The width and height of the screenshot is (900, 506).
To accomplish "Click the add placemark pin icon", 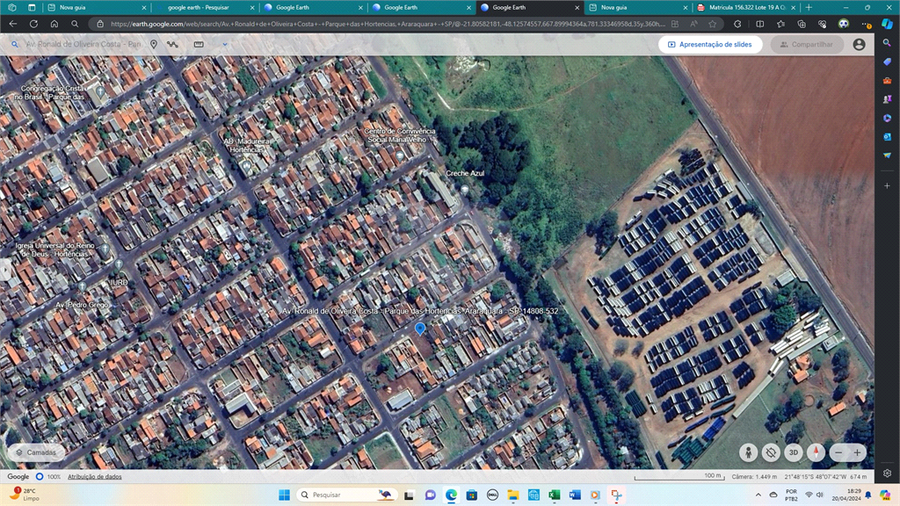I will (x=154, y=44).
